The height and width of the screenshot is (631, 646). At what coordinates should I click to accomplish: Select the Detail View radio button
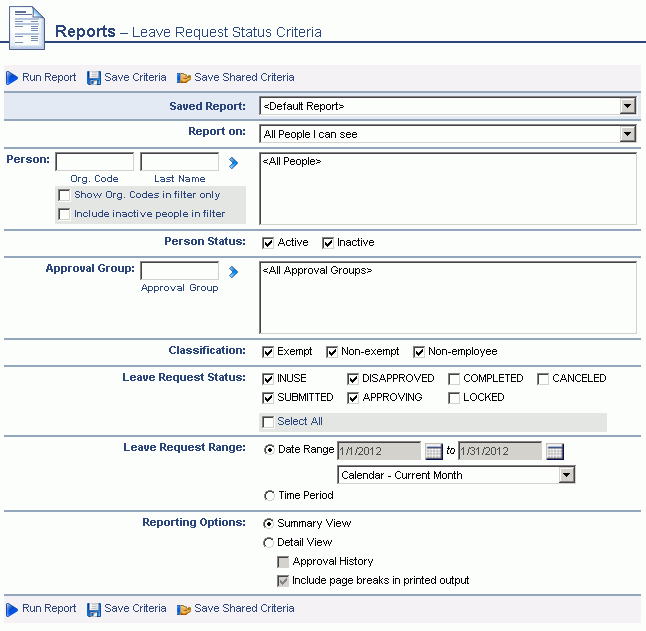pyautogui.click(x=268, y=543)
